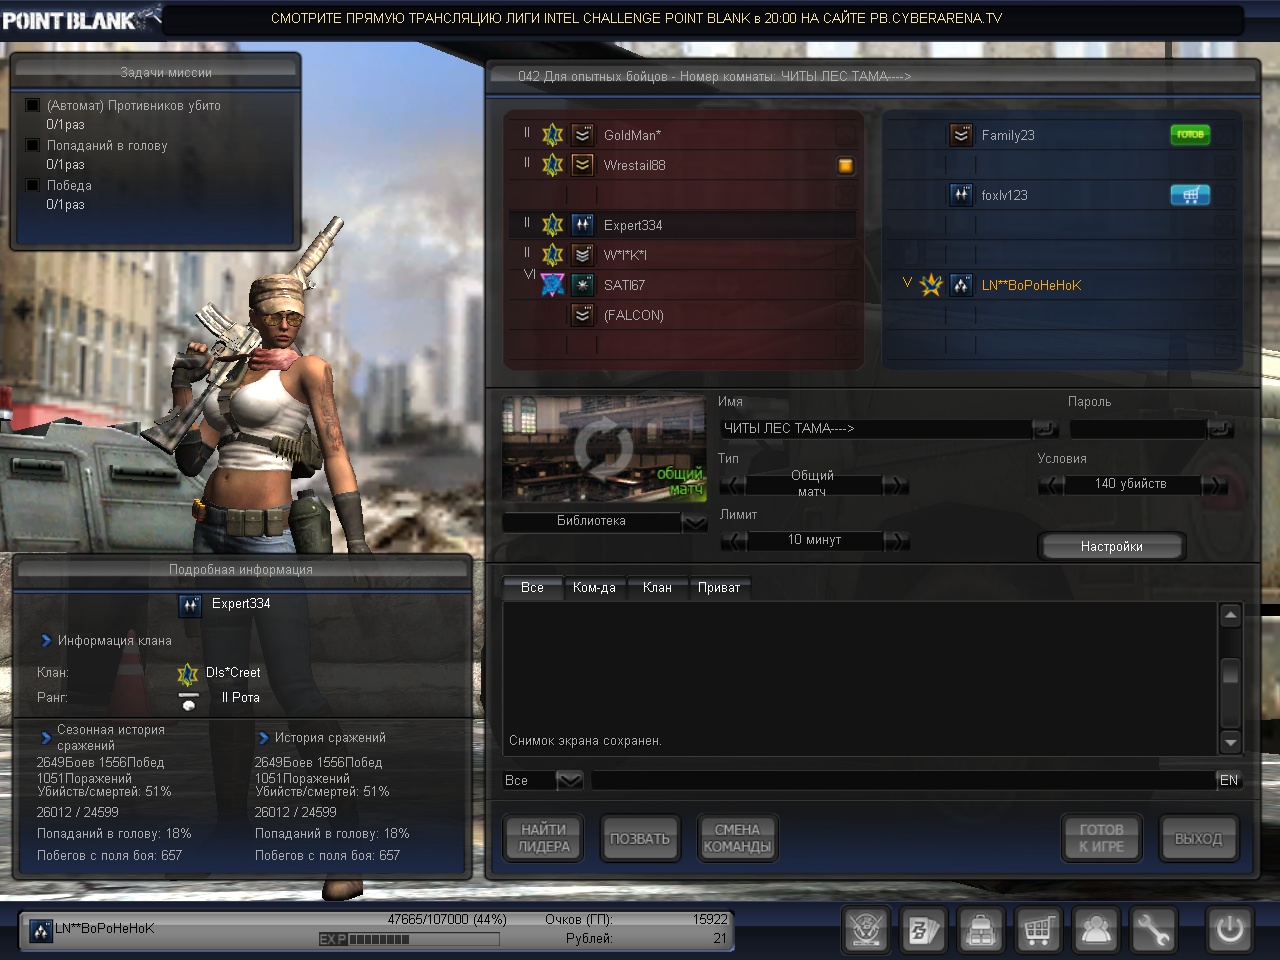The width and height of the screenshot is (1280, 960).
Task: Open the Библиотека map dropdown
Action: (694, 522)
